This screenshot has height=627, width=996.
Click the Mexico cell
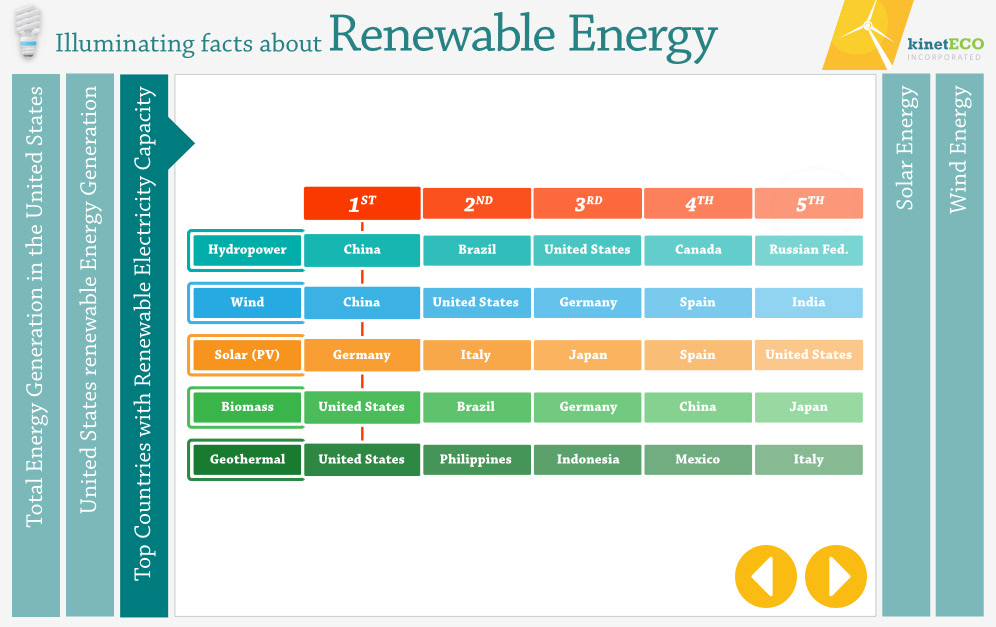[698, 459]
